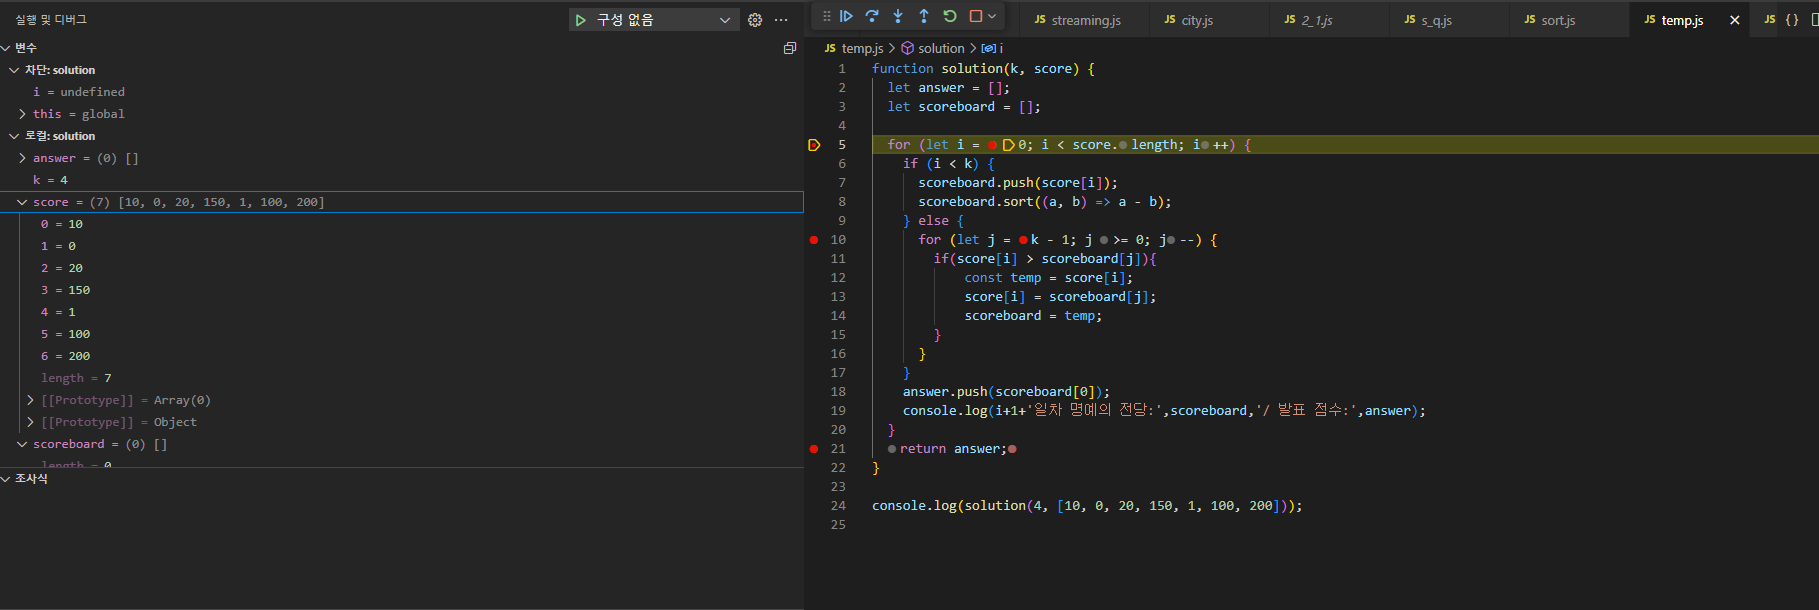The height and width of the screenshot is (610, 1819).
Task: Open launch.json with gear icon
Action: (x=755, y=20)
